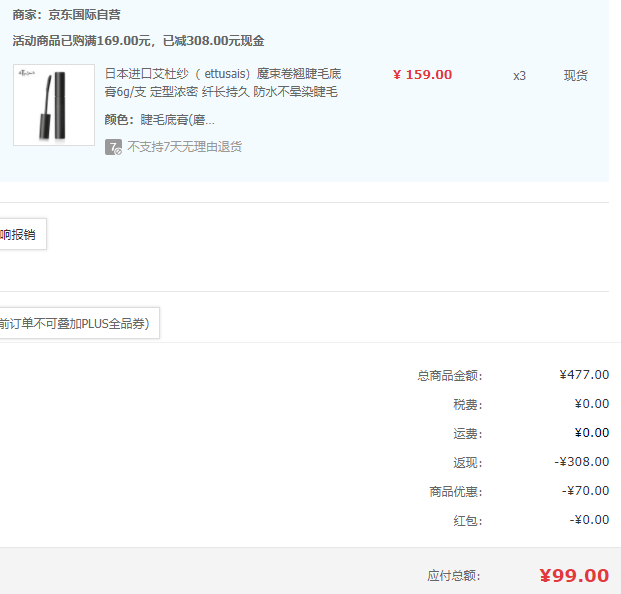Click the 运费 amount ¥0.00
621x594 pixels.
[x=592, y=433]
